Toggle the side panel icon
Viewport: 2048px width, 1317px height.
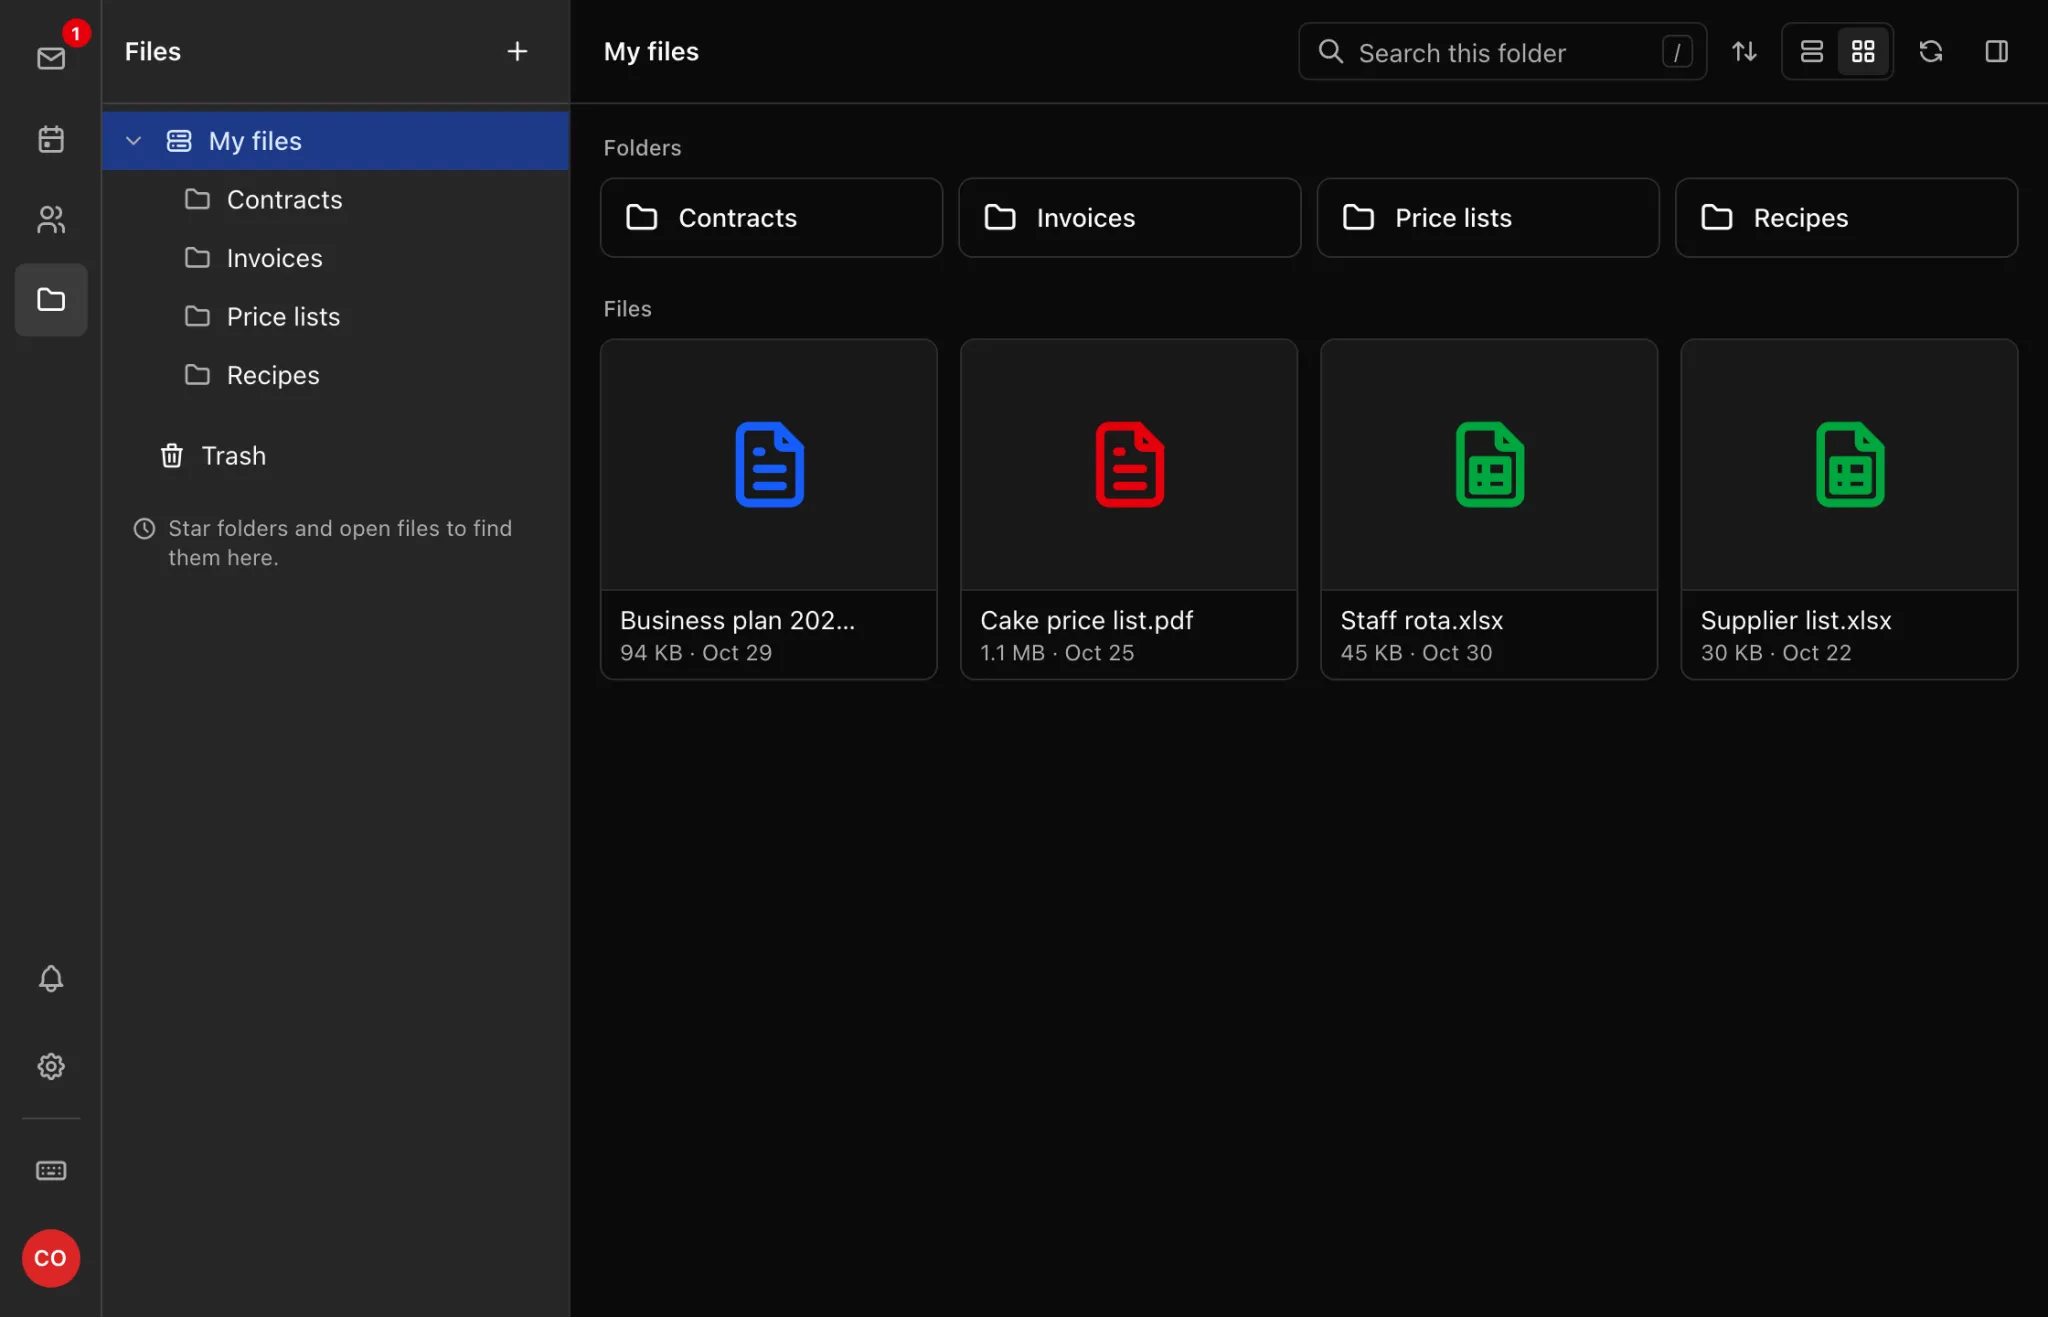point(1996,51)
